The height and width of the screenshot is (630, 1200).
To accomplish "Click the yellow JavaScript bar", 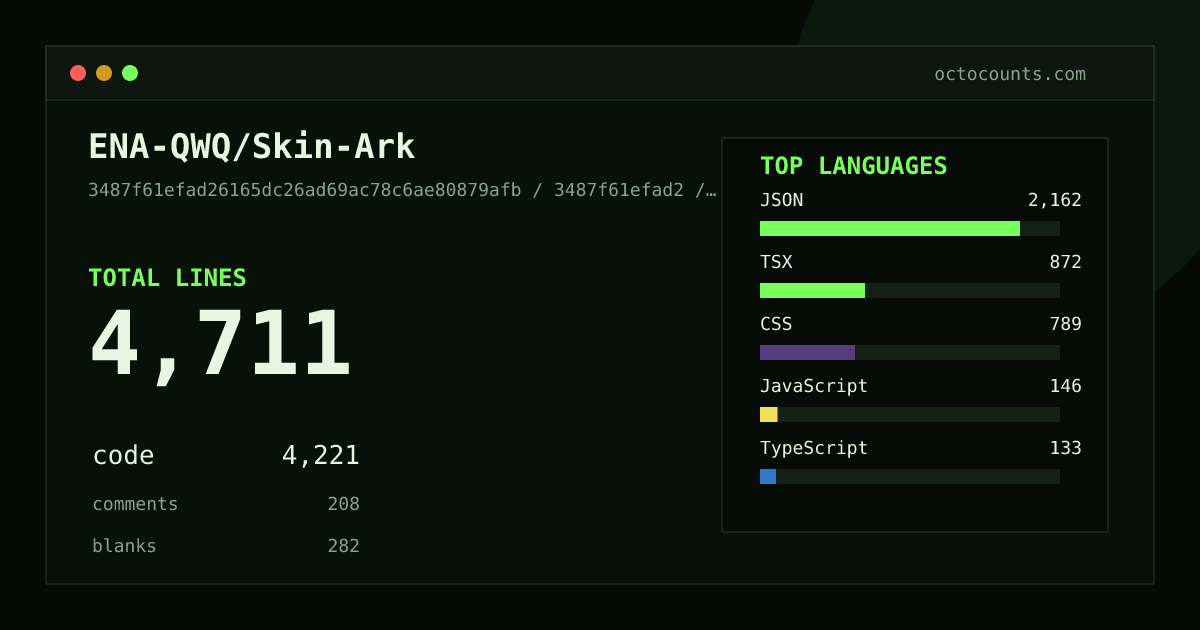I will point(769,414).
